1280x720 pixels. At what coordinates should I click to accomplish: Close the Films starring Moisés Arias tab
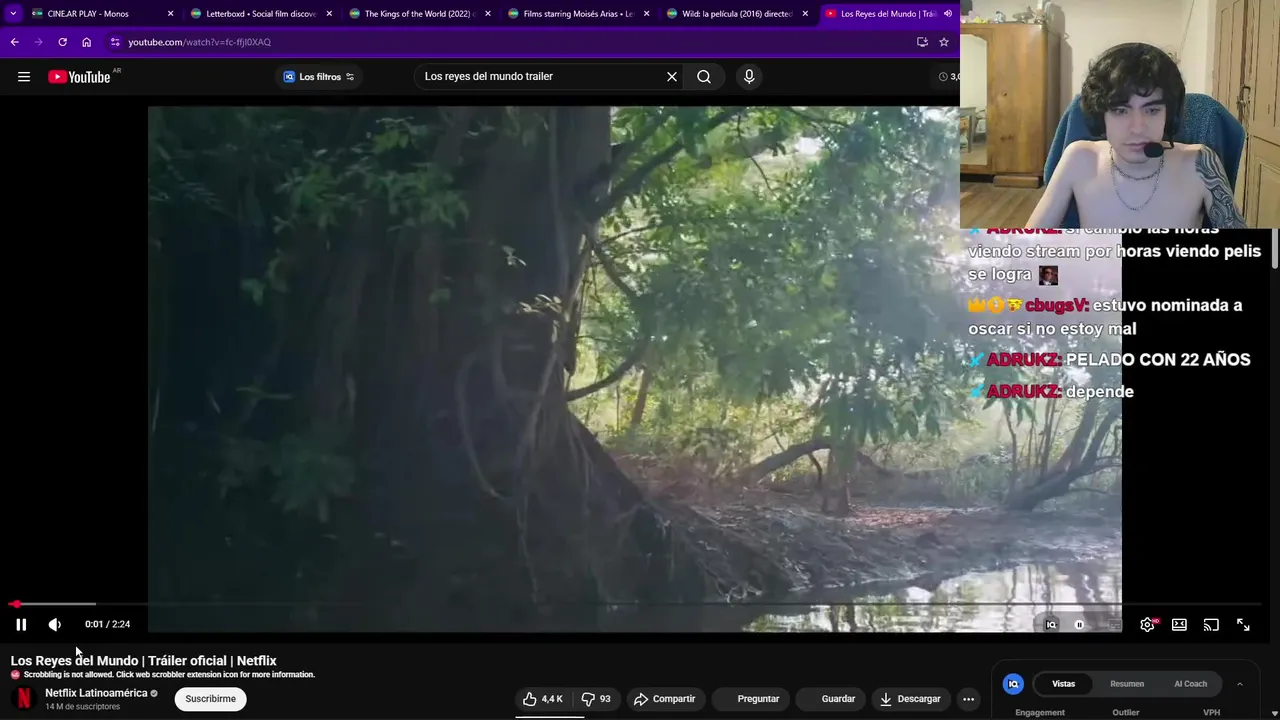pos(646,14)
